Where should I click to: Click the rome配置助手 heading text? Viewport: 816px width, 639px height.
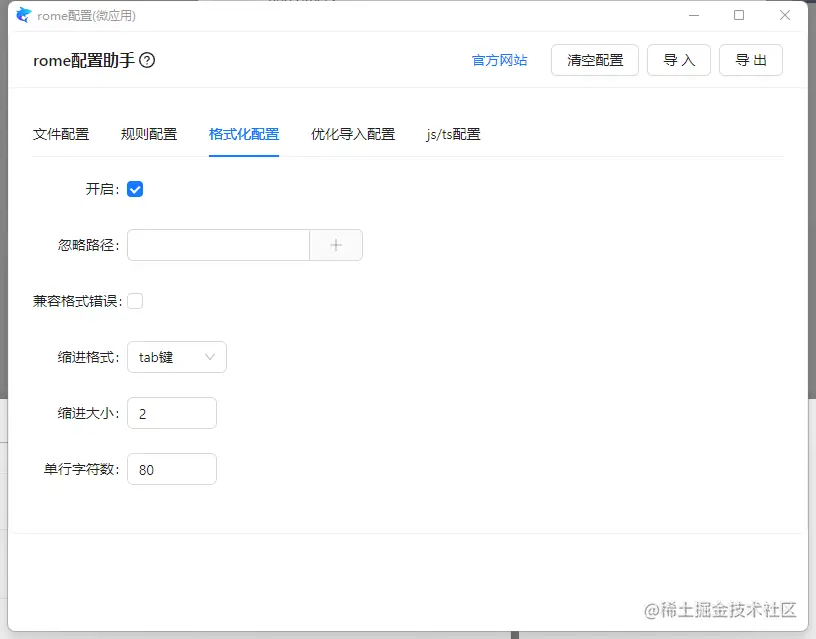point(84,60)
